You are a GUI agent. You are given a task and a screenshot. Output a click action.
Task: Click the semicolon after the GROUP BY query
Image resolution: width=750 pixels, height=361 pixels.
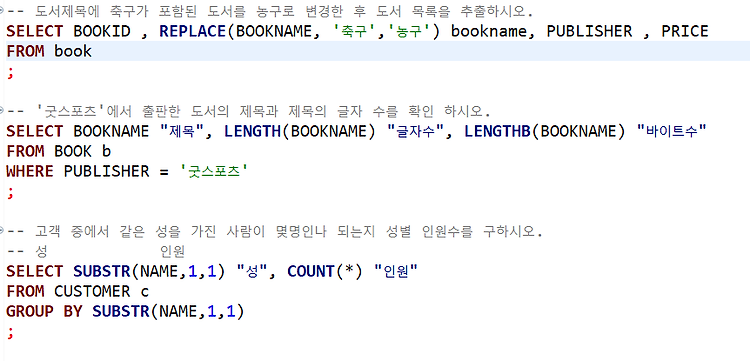(x=11, y=332)
